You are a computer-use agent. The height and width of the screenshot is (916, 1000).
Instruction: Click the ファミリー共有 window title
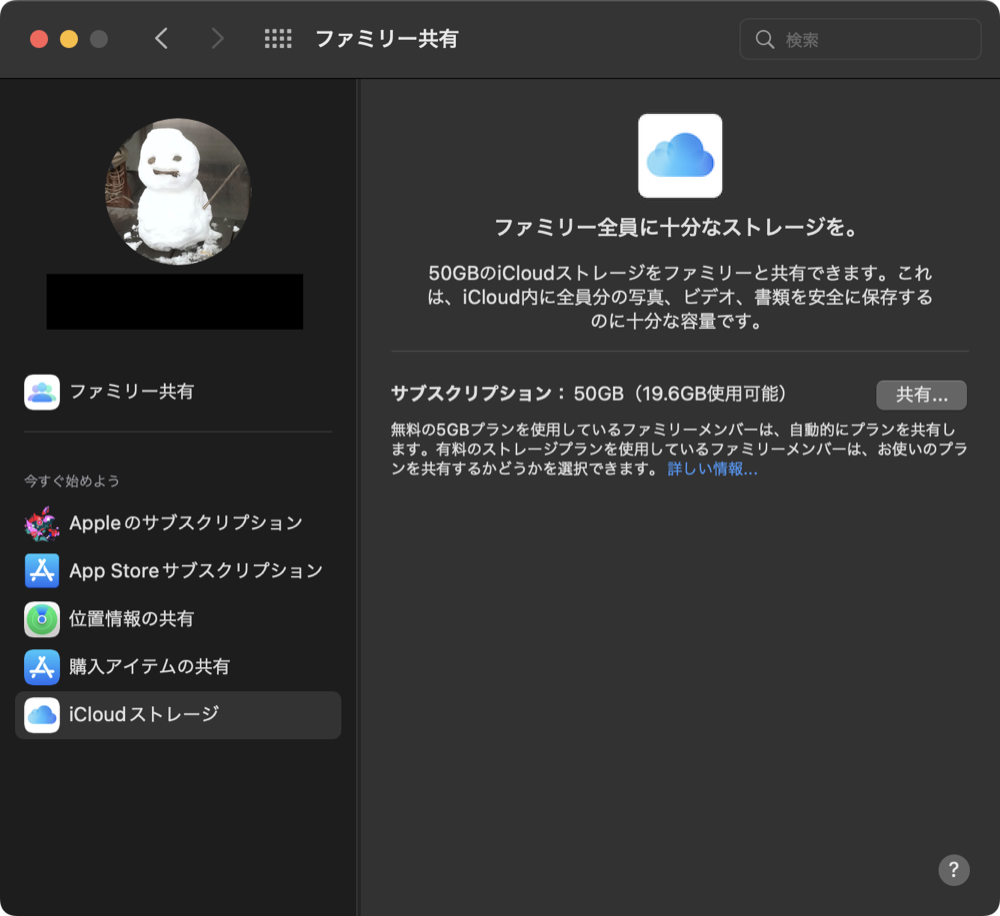[387, 39]
